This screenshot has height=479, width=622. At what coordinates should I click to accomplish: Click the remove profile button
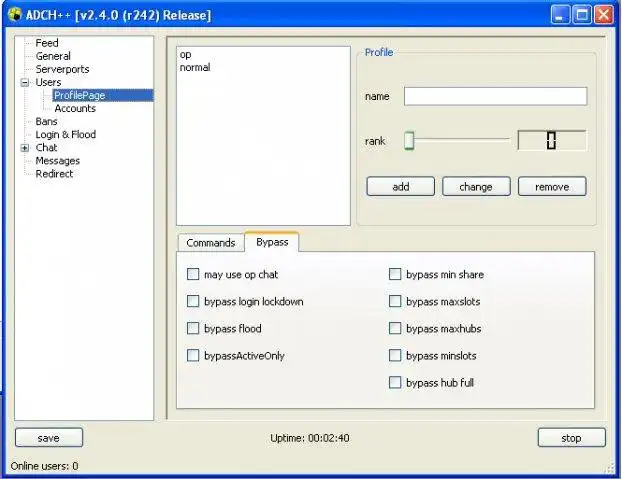tap(552, 186)
